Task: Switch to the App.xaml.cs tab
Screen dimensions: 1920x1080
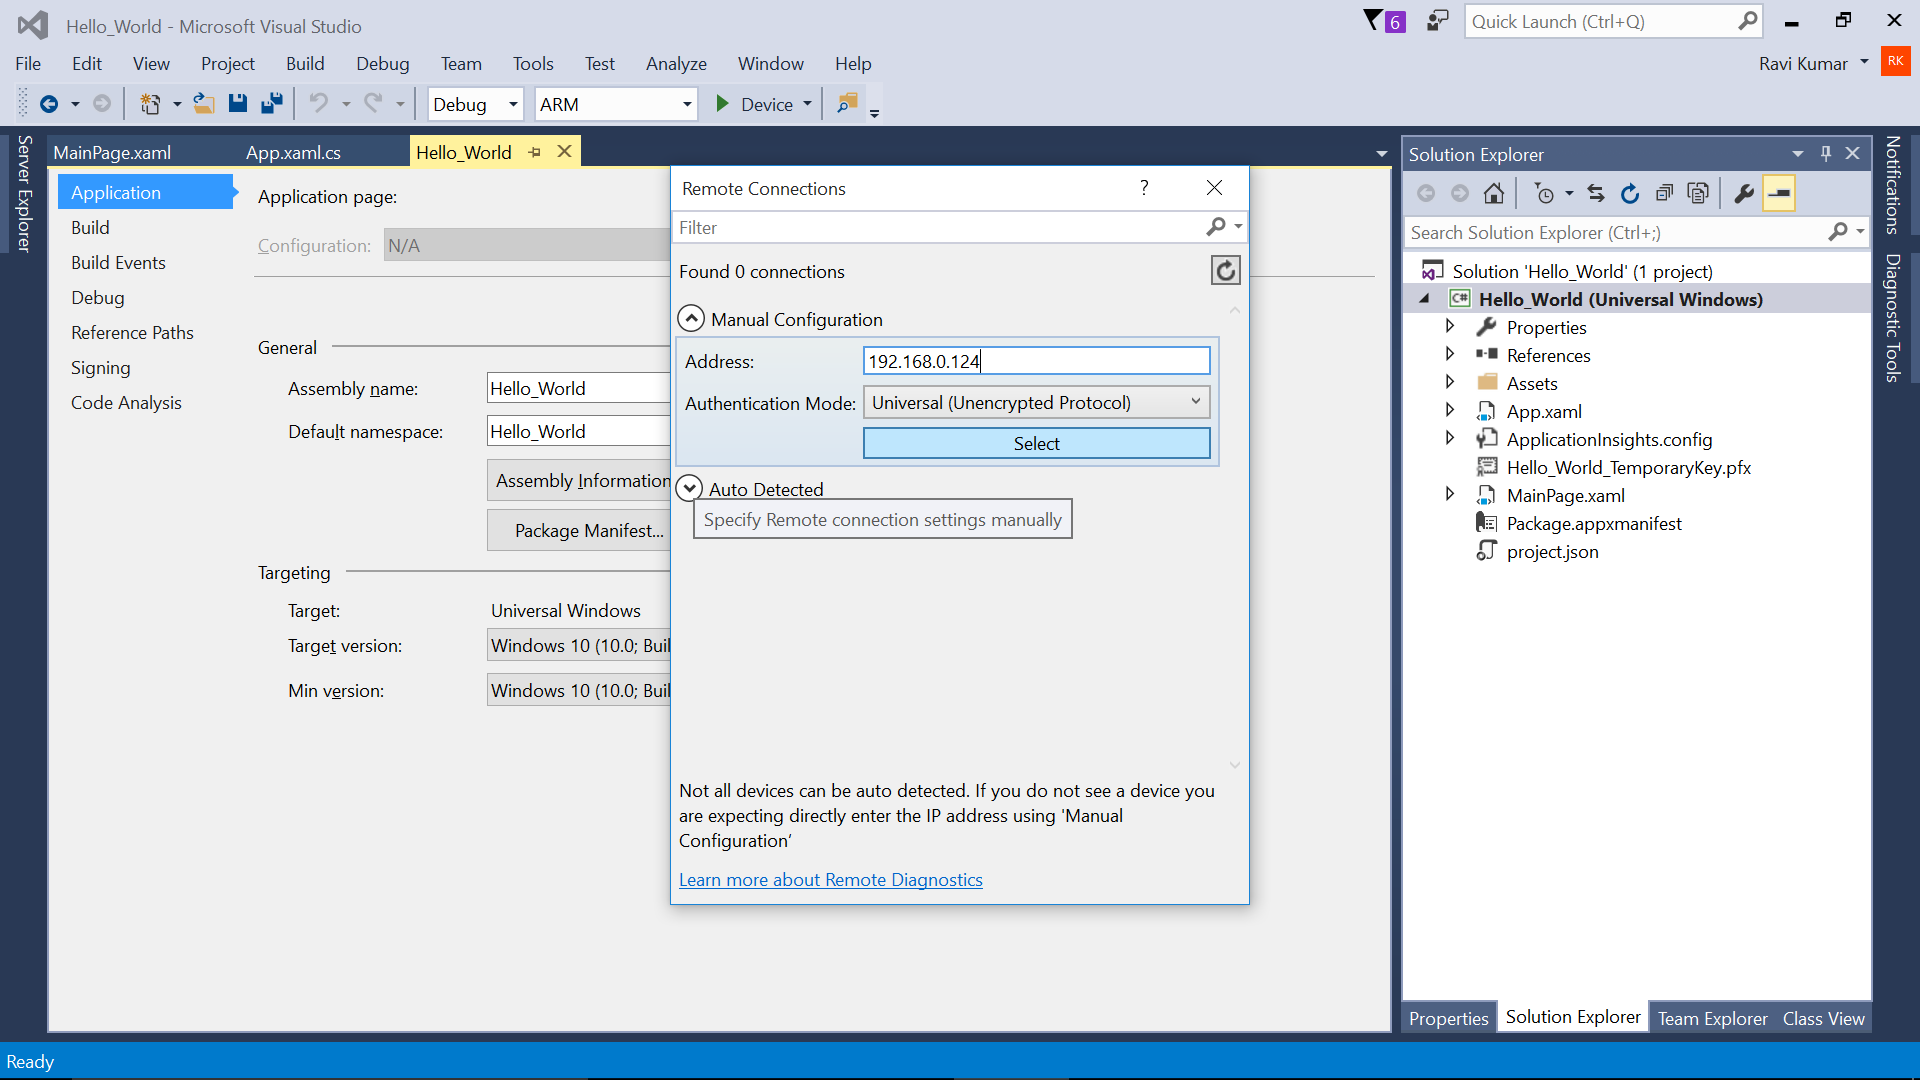Action: click(x=293, y=152)
